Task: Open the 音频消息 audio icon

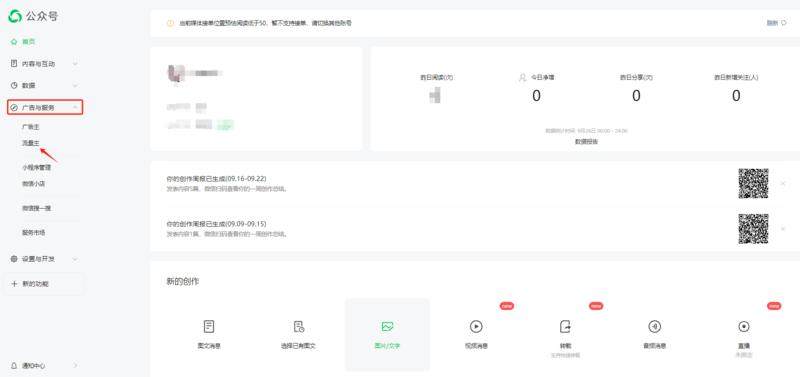Action: point(654,326)
